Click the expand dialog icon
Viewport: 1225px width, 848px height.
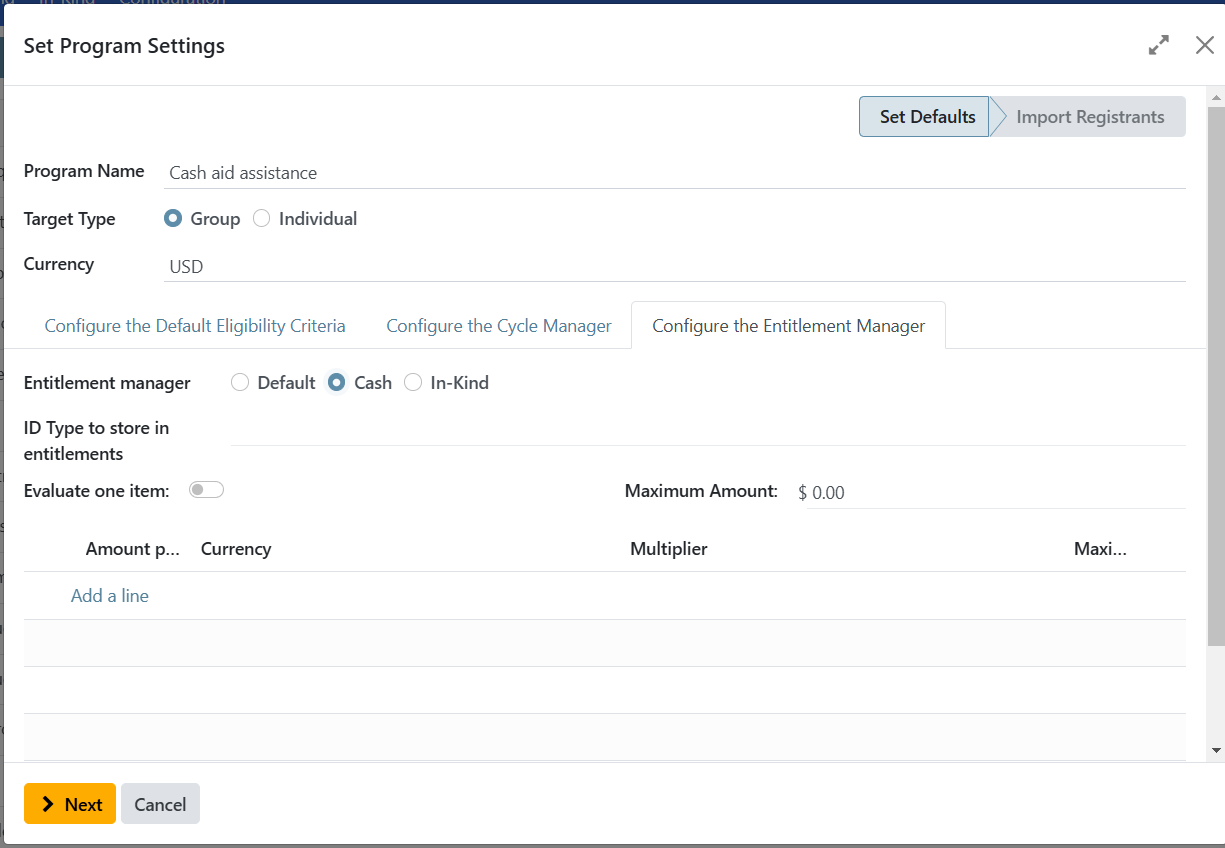click(1158, 45)
